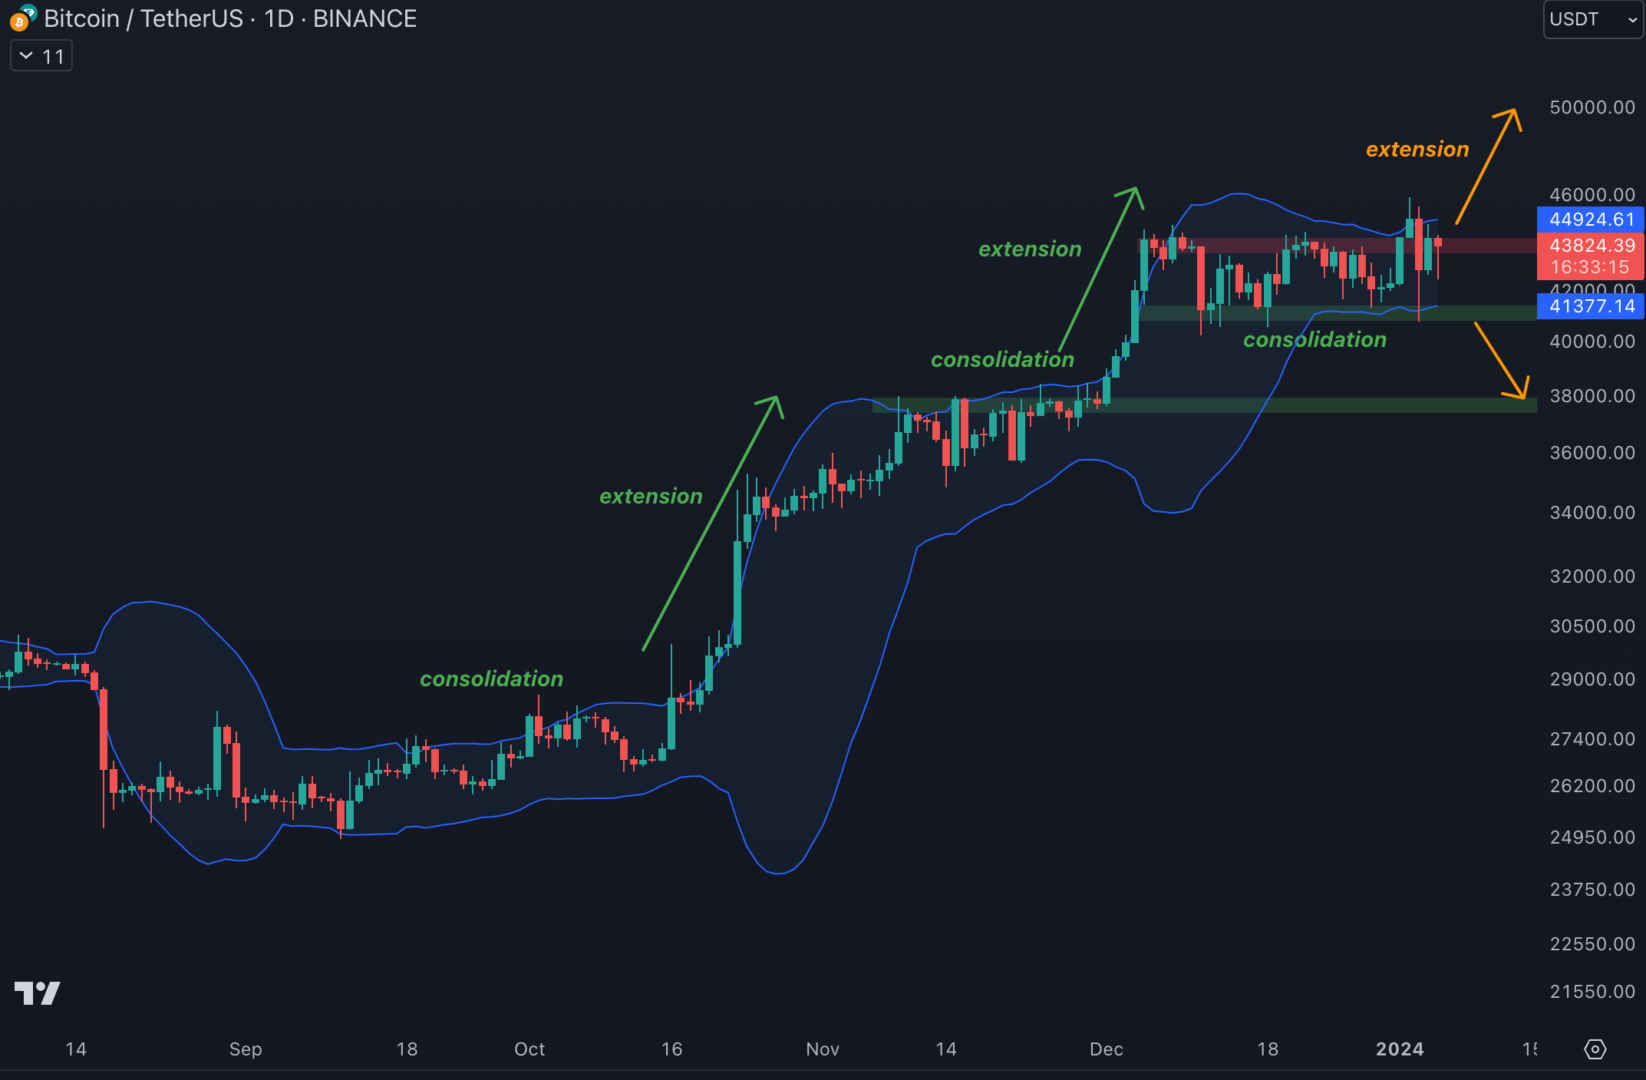Click the Bitcoin symbol icon in title
The image size is (1646, 1080).
(x=22, y=18)
